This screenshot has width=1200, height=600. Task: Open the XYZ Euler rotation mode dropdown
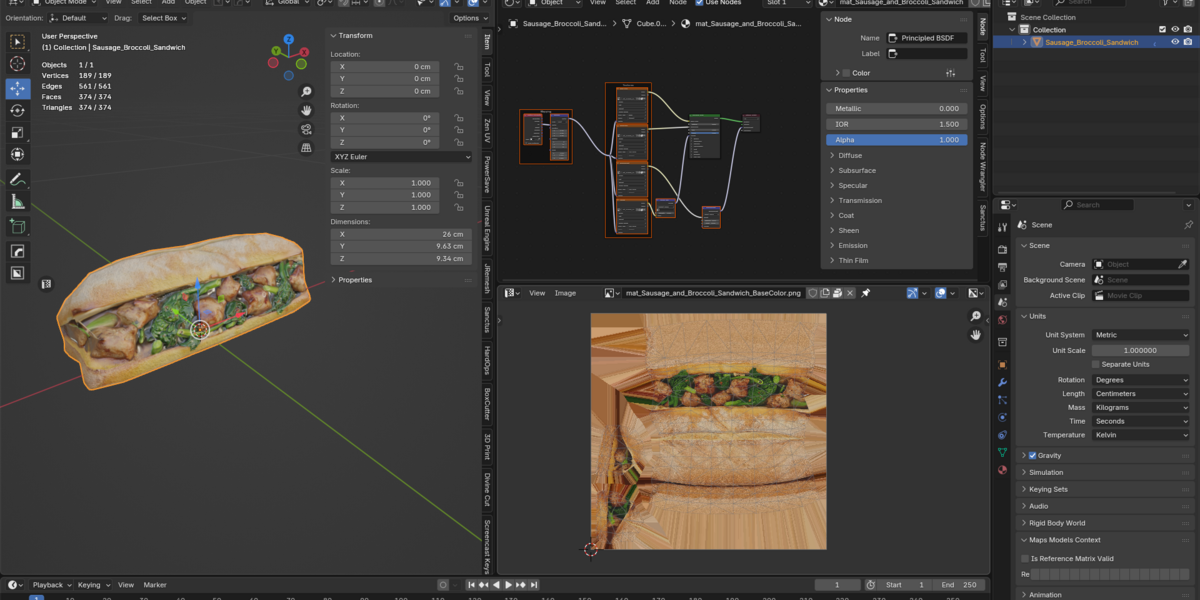(x=401, y=157)
